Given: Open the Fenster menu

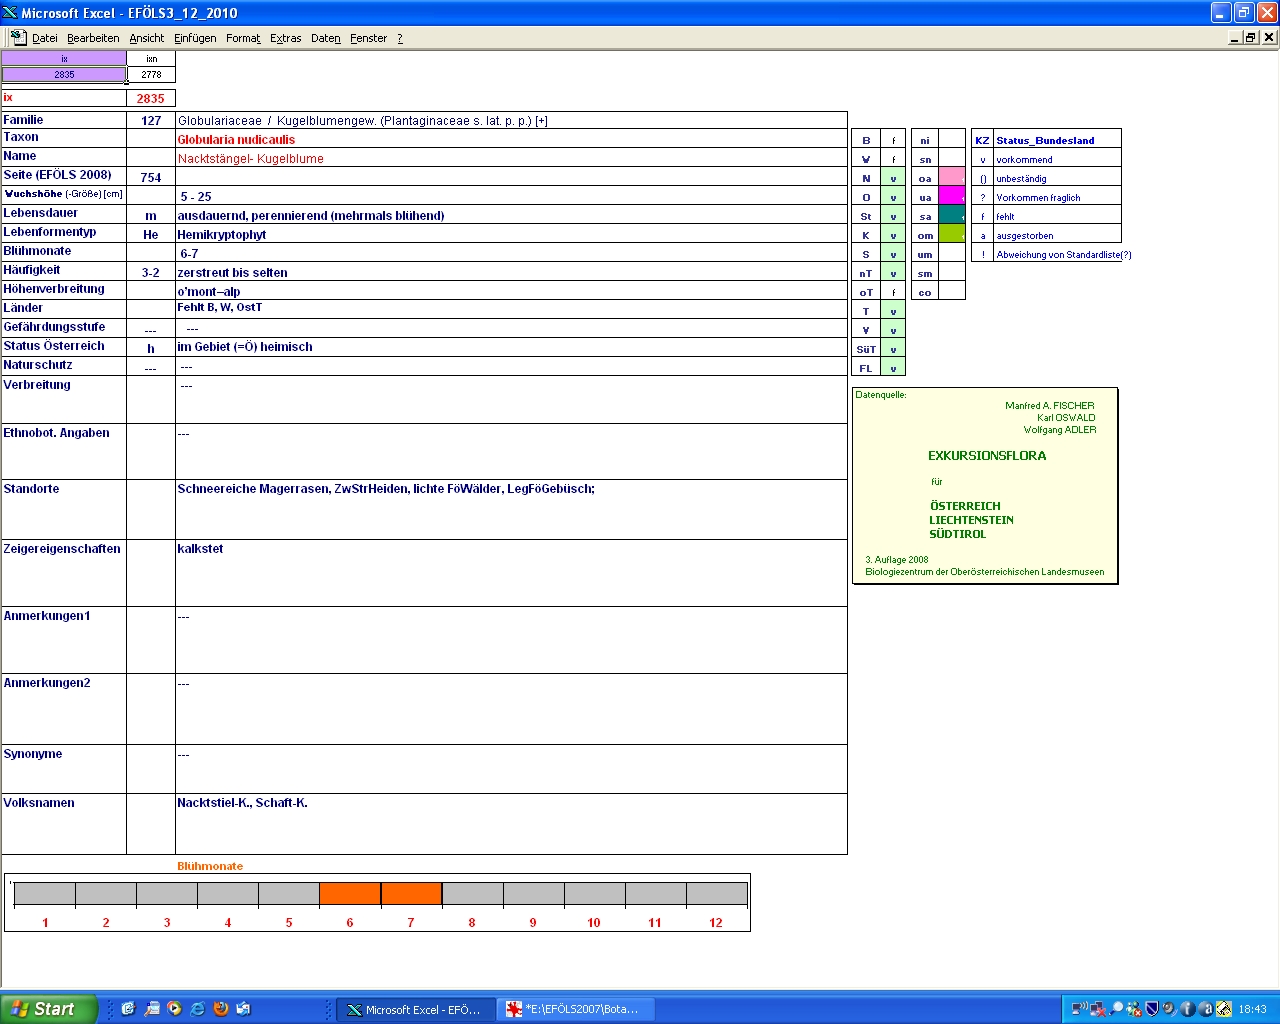Looking at the screenshot, I should coord(368,38).
